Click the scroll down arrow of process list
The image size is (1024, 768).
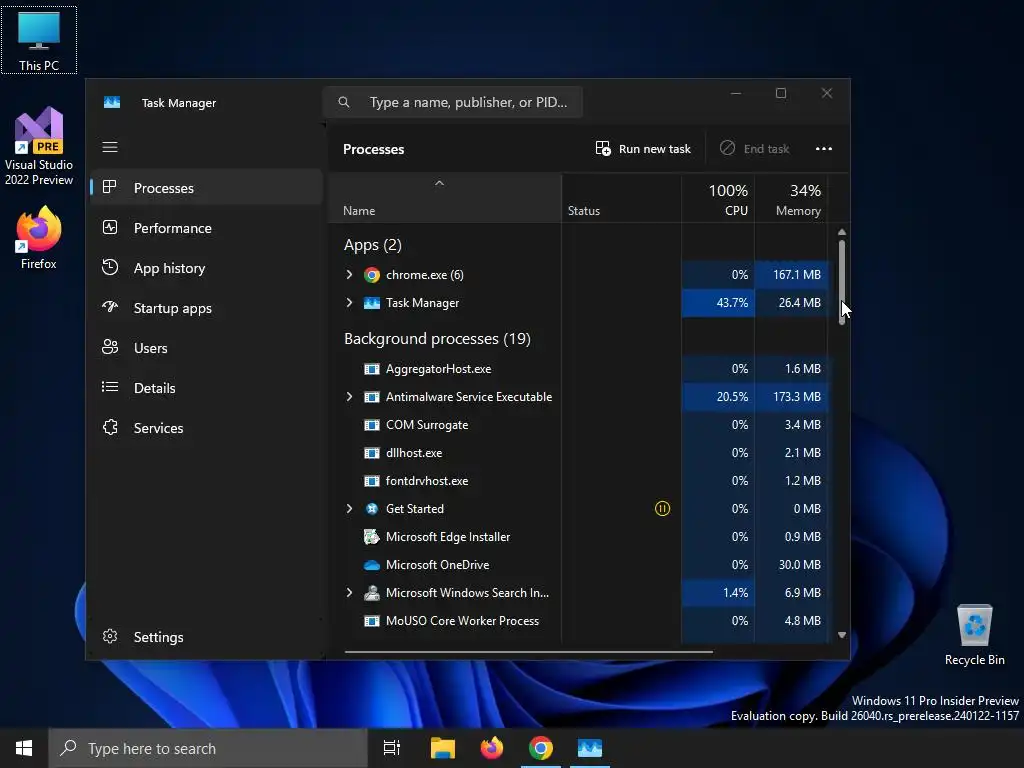[842, 635]
